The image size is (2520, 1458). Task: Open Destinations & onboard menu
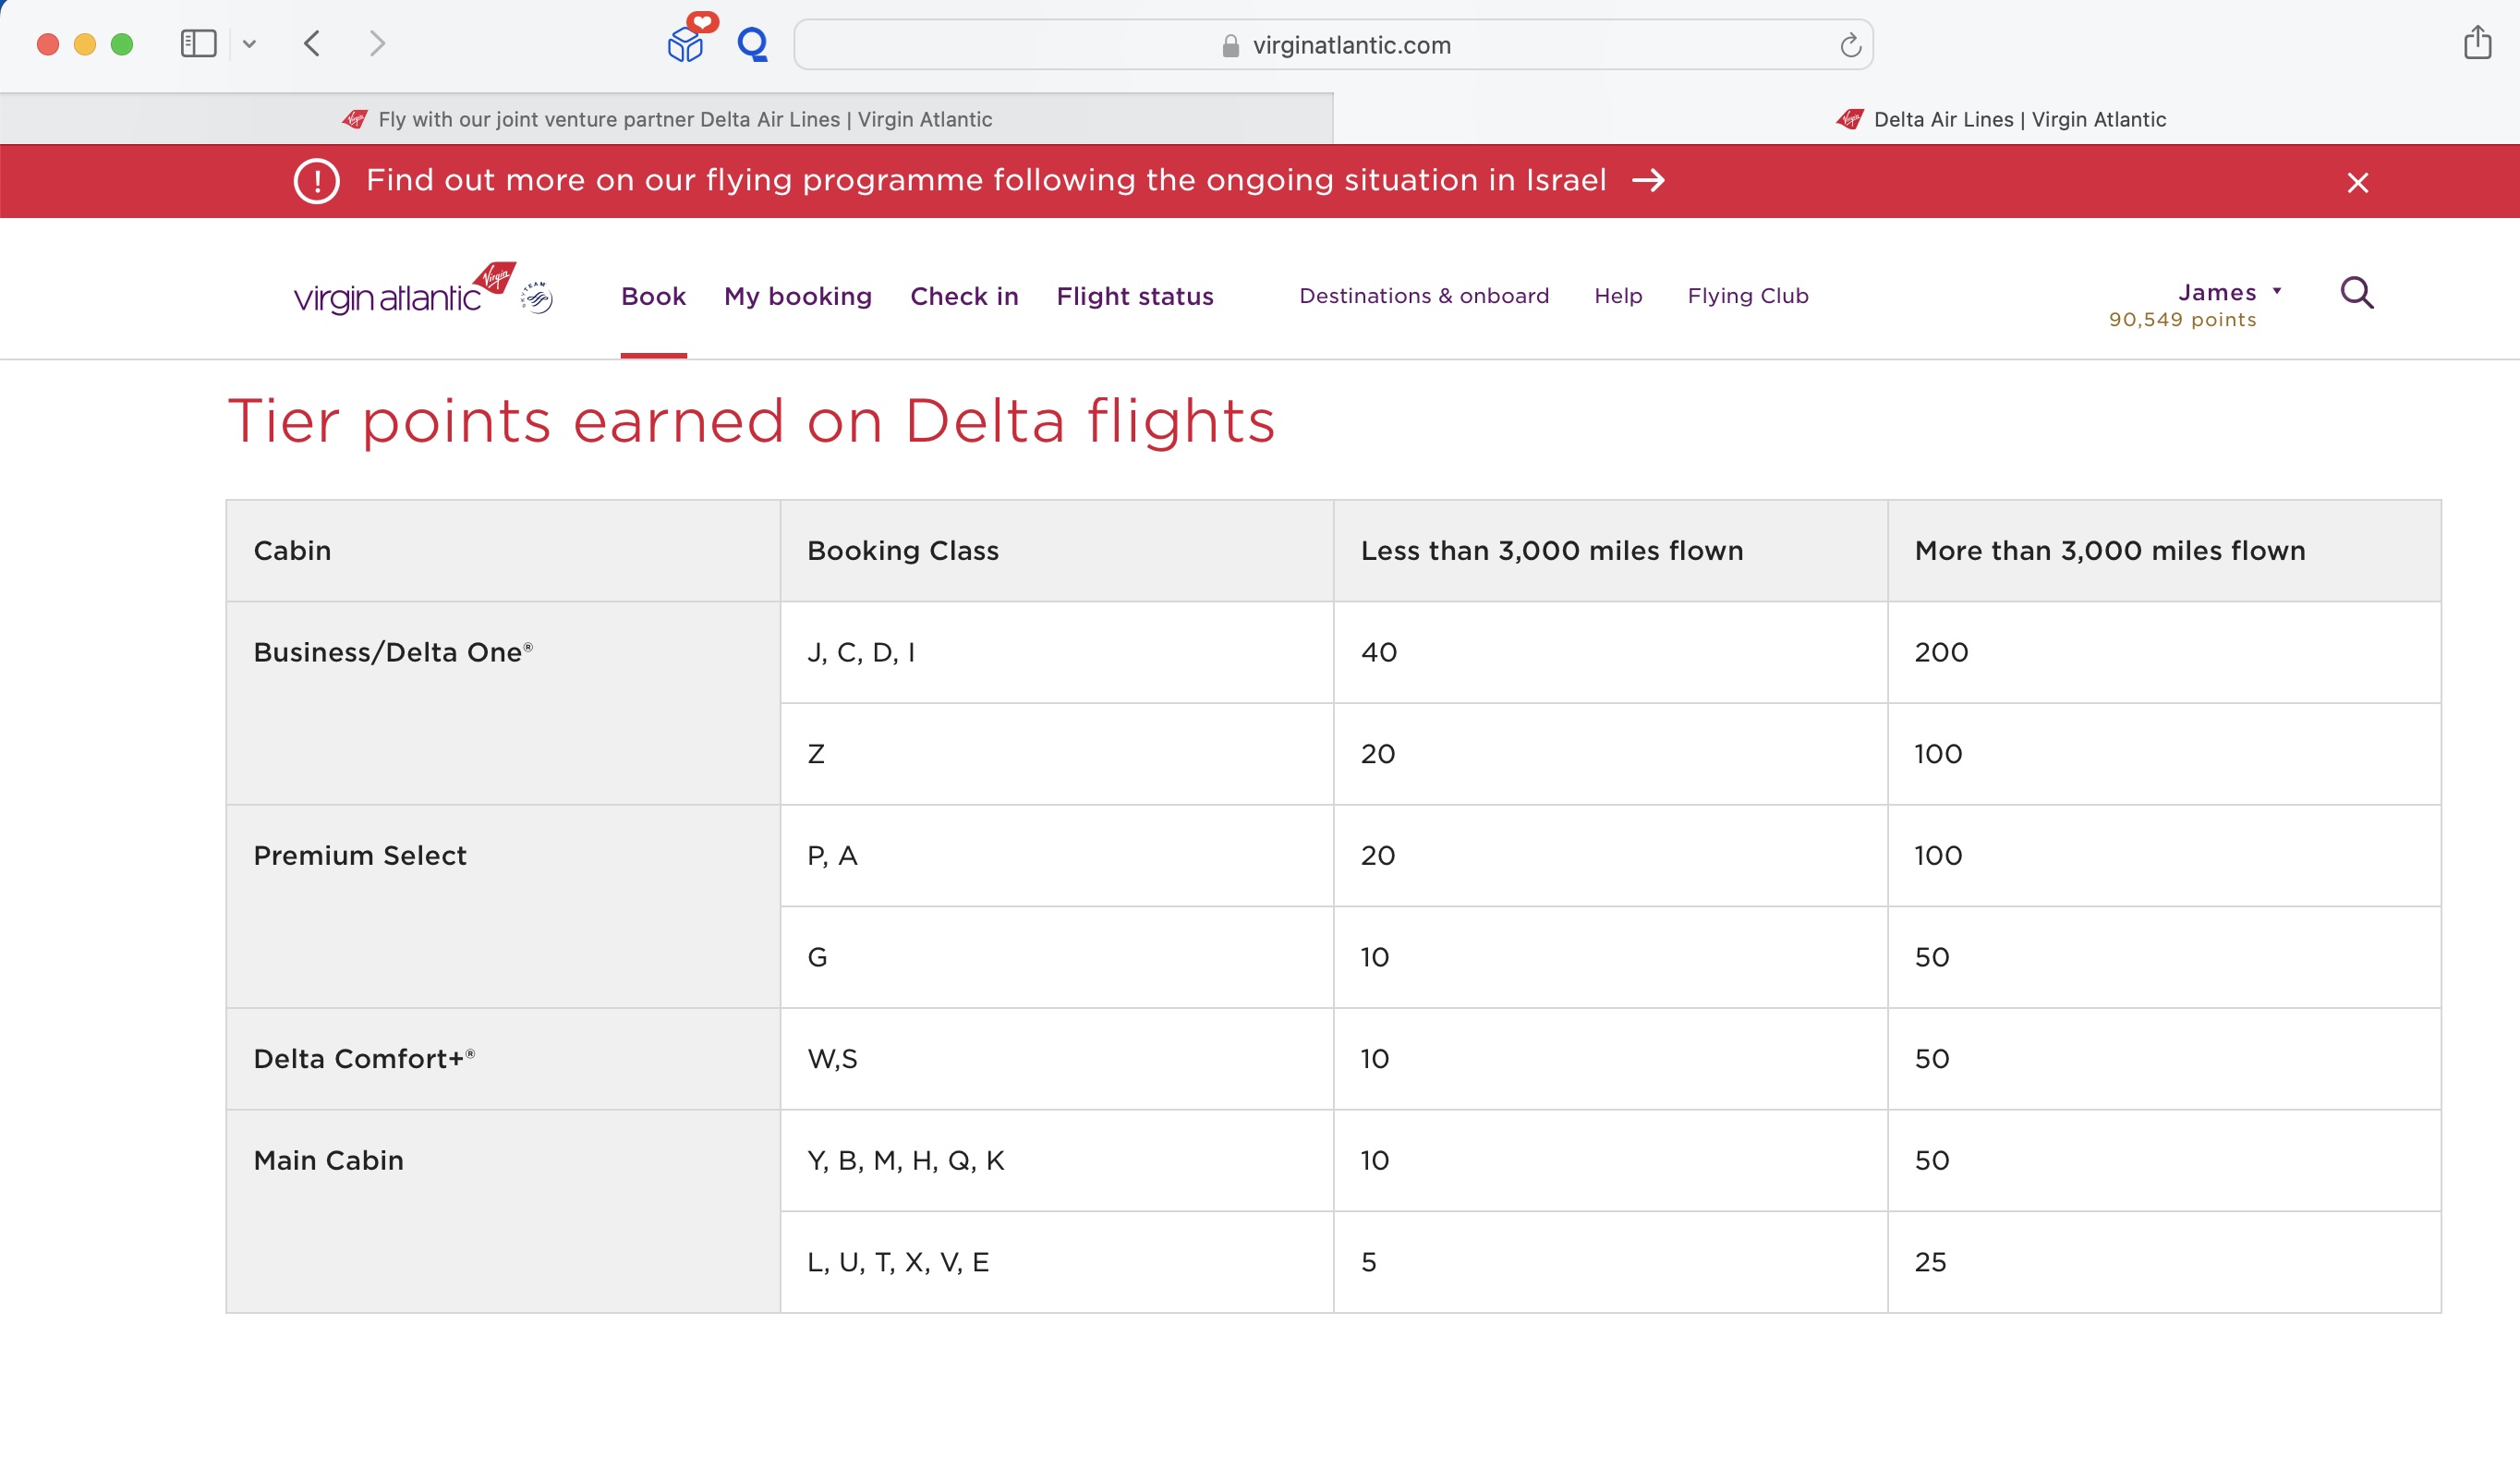click(1424, 296)
